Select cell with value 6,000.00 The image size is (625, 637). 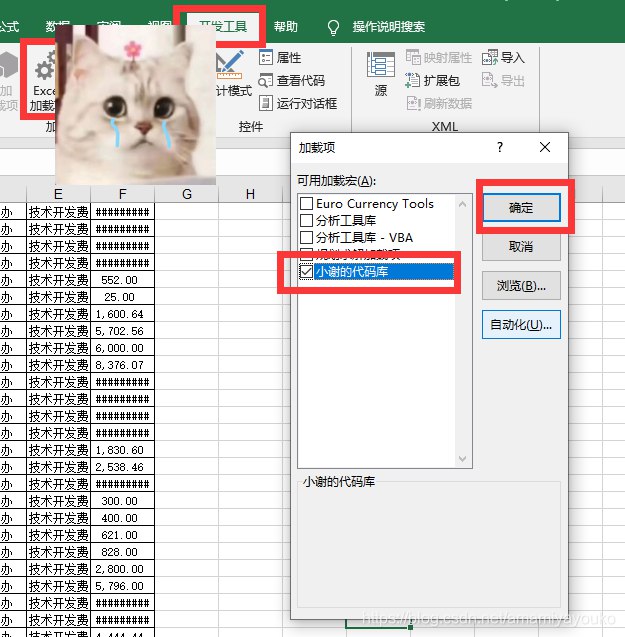pyautogui.click(x=122, y=348)
